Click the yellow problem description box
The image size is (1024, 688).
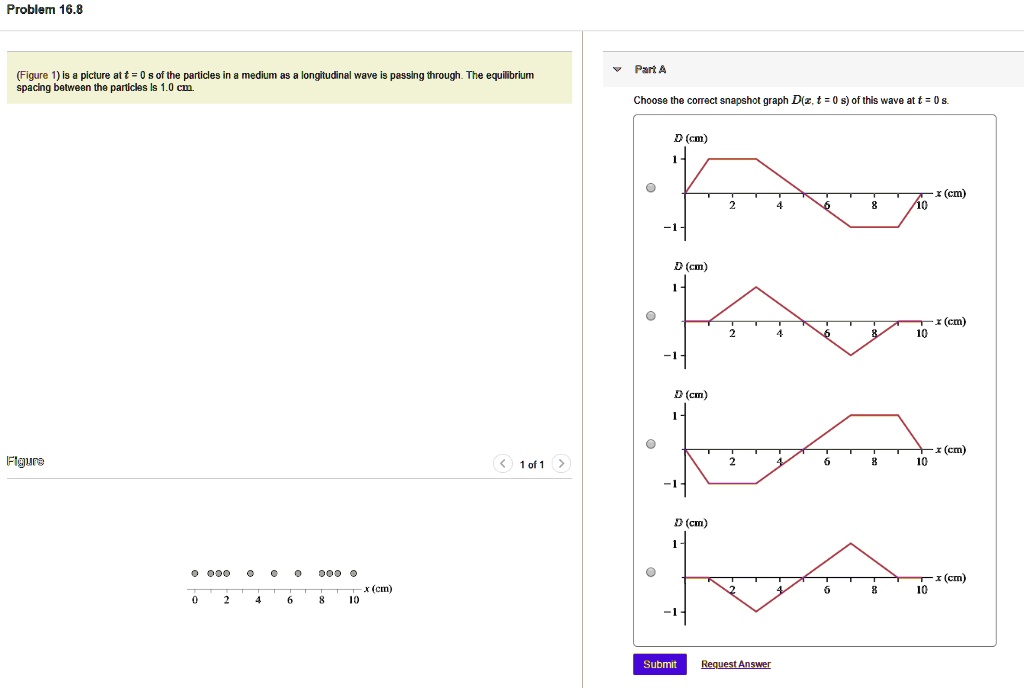(x=290, y=82)
